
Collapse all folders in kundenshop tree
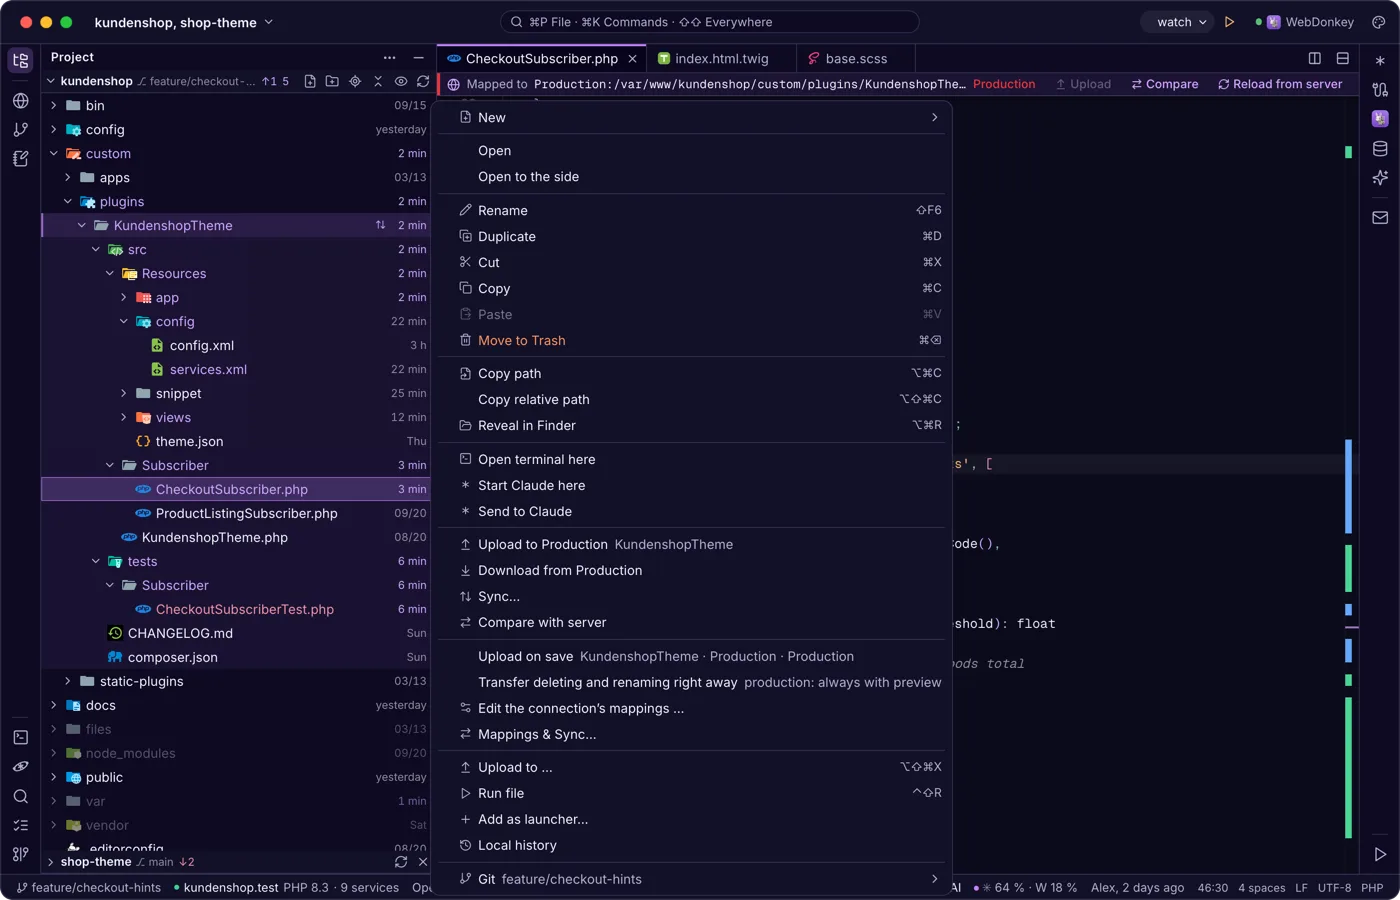tap(378, 81)
